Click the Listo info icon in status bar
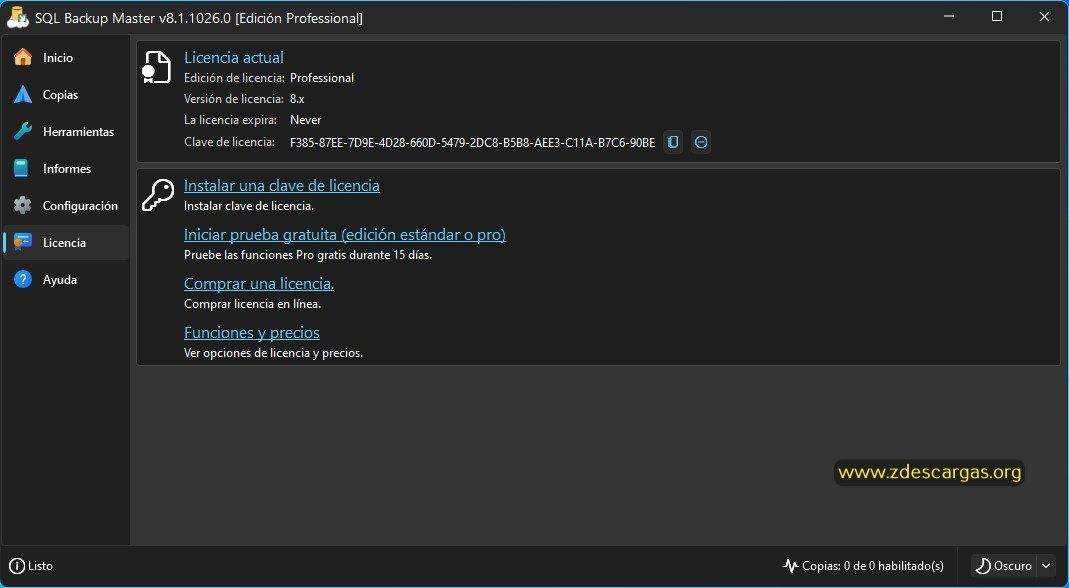1069x588 pixels. click(x=17, y=565)
